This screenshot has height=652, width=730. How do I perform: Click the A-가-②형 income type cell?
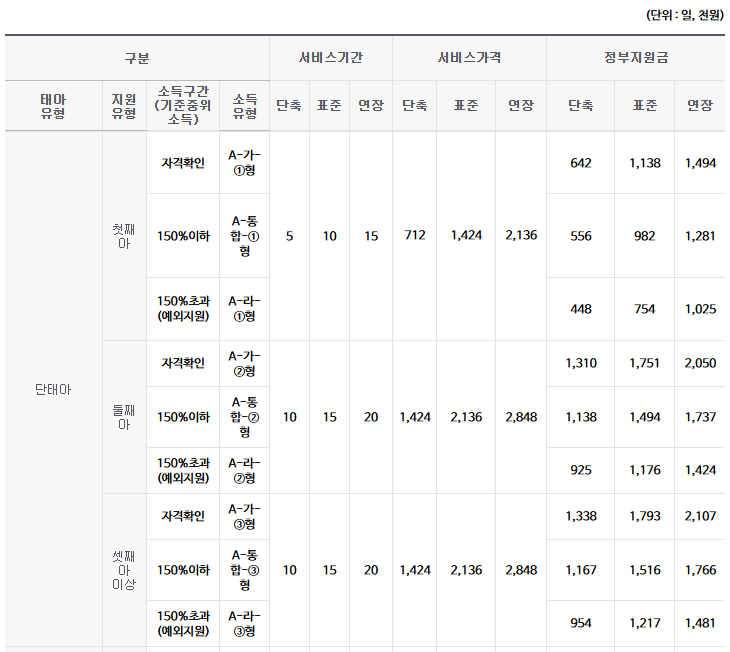[244, 363]
